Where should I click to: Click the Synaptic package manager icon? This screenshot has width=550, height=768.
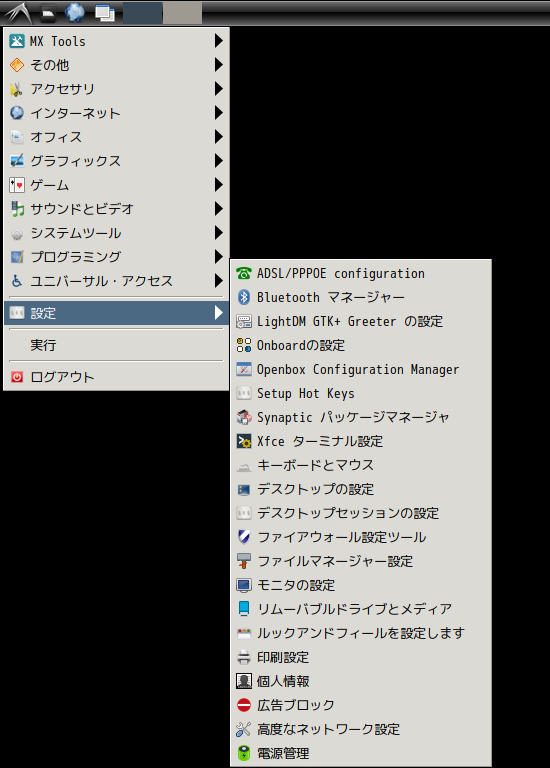(x=243, y=417)
